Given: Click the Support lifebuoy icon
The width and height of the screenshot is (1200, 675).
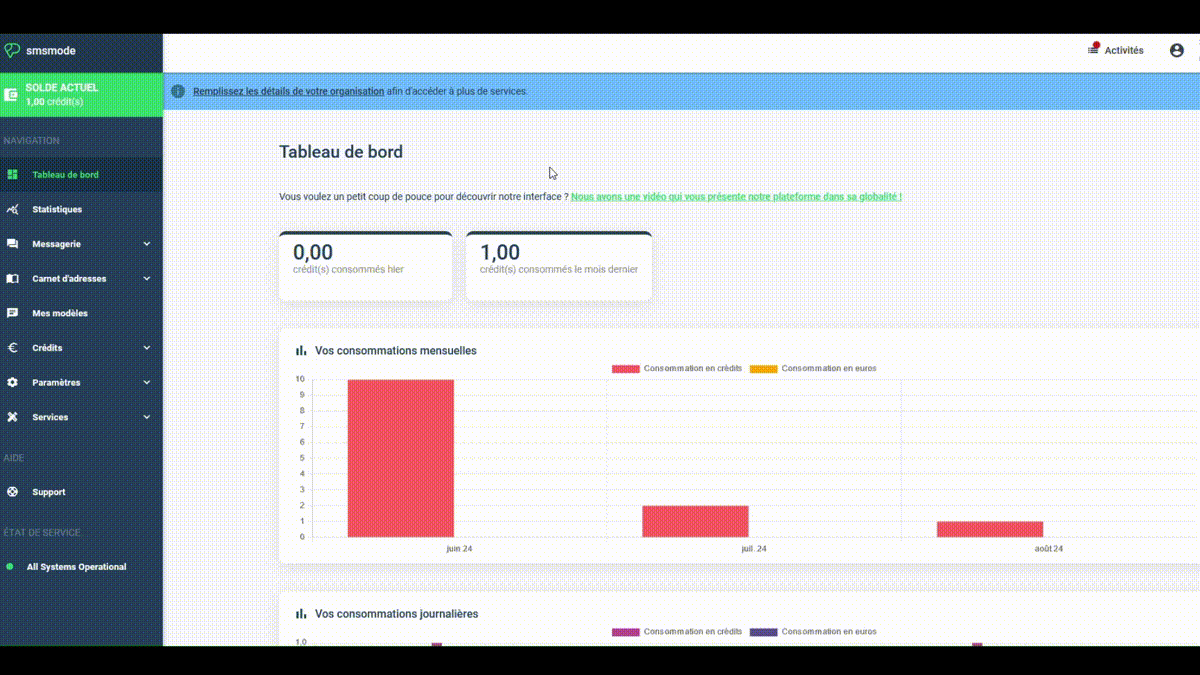Looking at the screenshot, I should (13, 492).
